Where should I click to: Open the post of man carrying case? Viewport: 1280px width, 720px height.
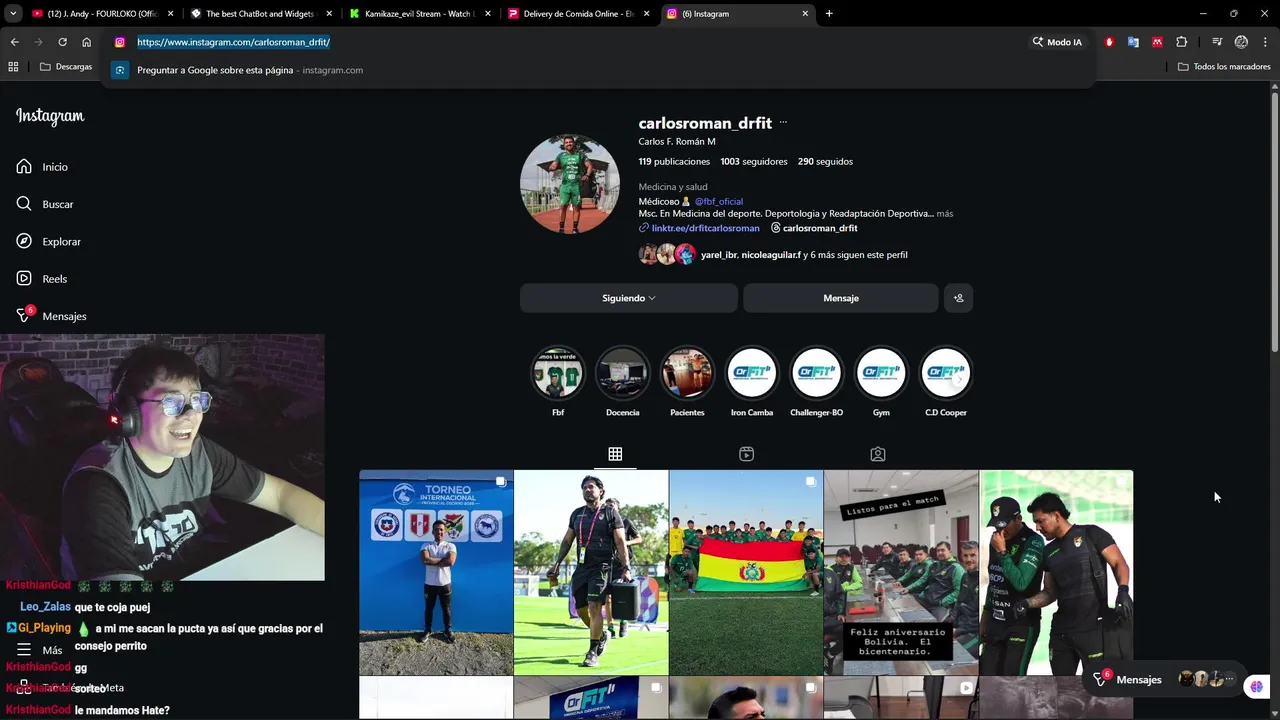(x=591, y=572)
